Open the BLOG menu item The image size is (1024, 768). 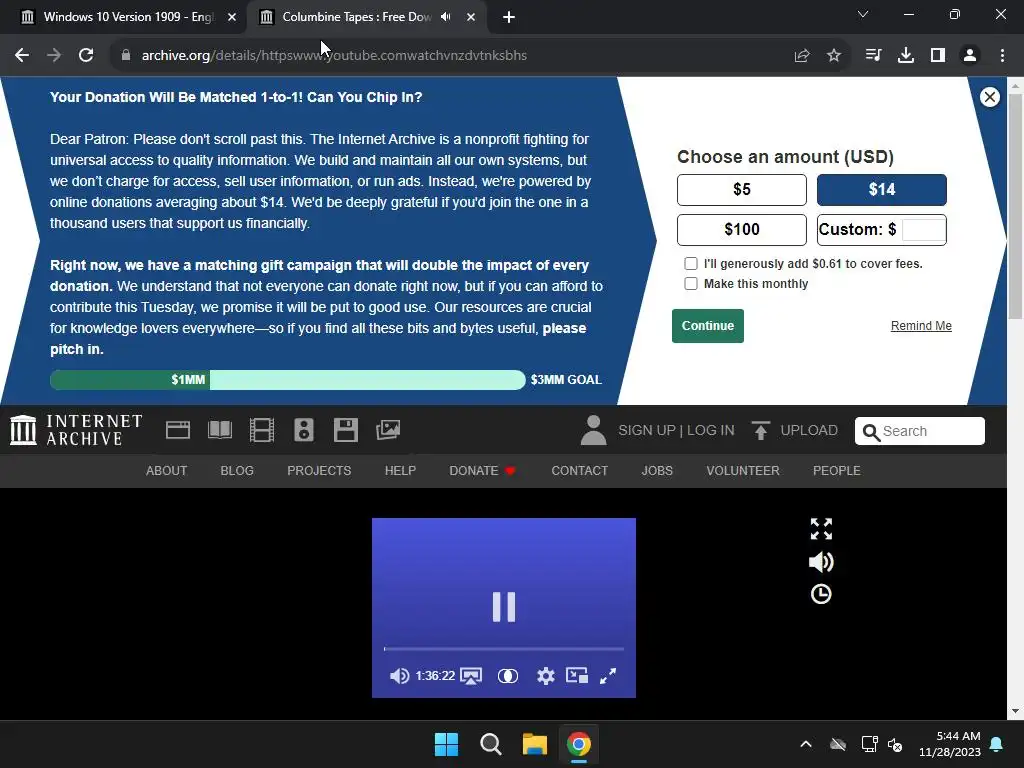click(x=237, y=471)
